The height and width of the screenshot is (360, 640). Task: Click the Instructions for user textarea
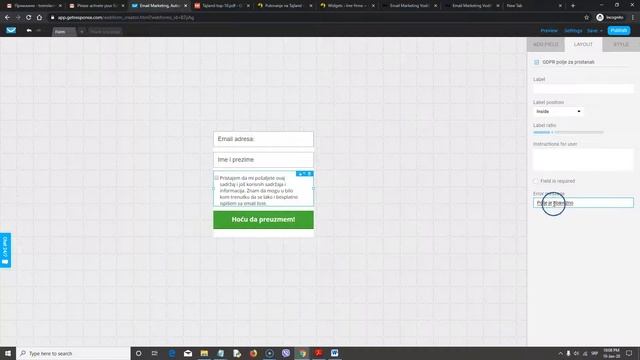click(583, 160)
